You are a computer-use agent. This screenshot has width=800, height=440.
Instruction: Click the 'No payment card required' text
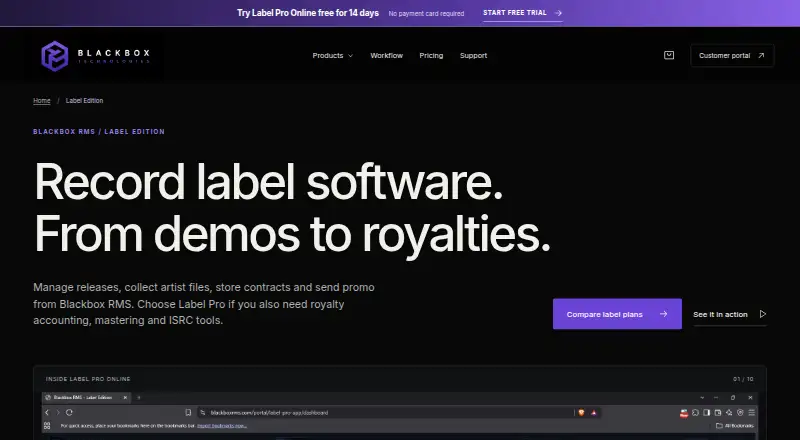point(426,14)
